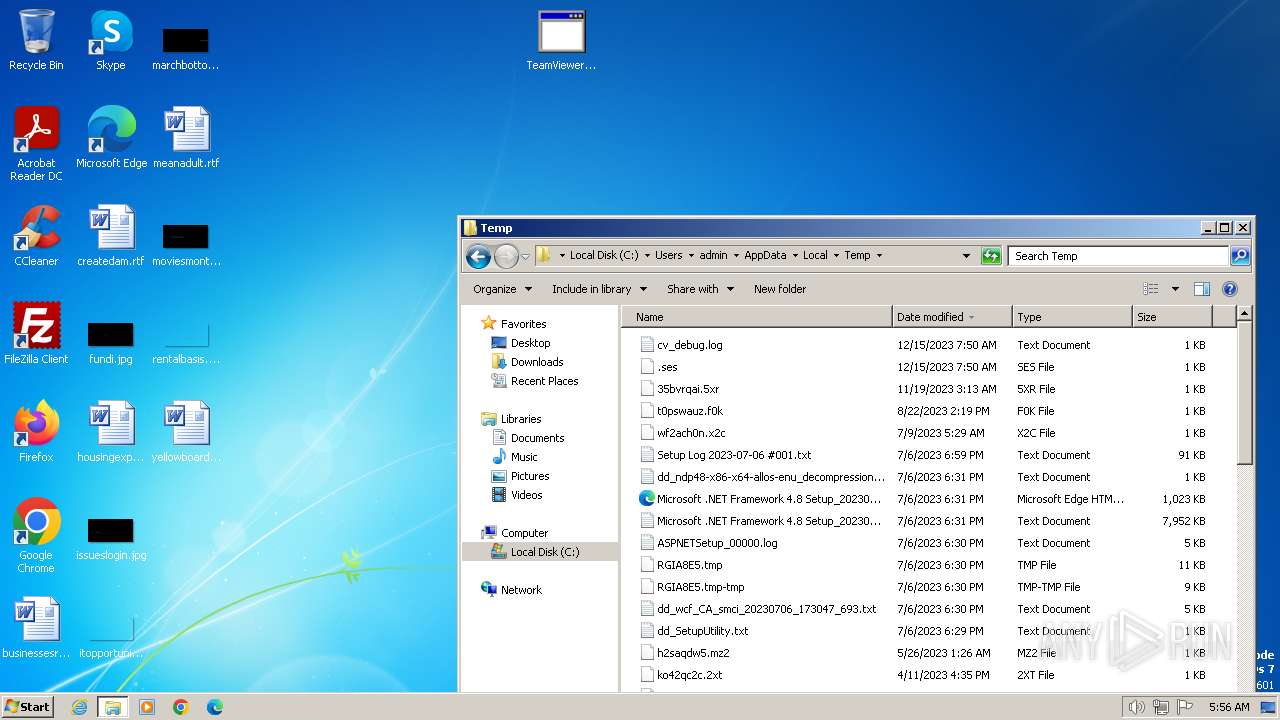Open CCleaner desktop shortcut
This screenshot has width=1280, height=720.
(x=36, y=236)
